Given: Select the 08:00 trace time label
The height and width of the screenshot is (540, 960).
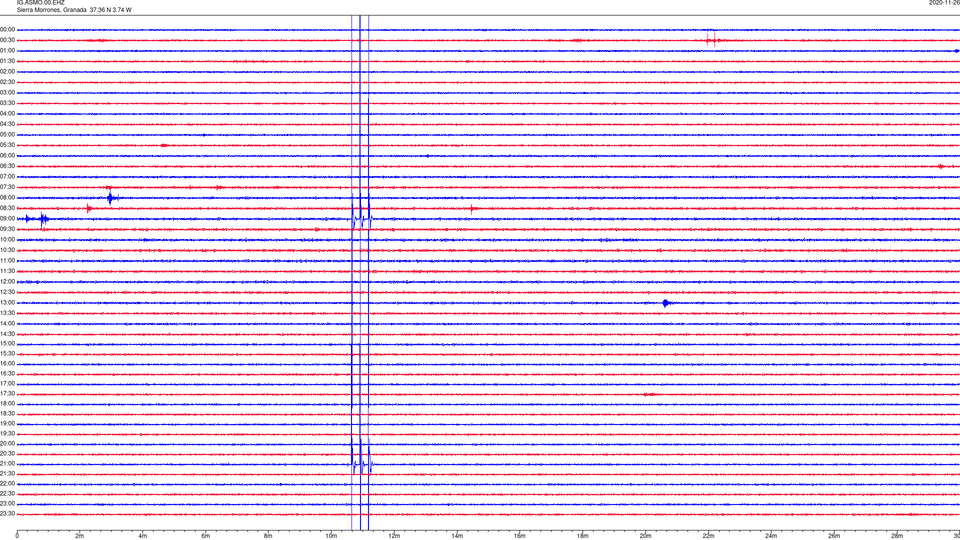Looking at the screenshot, I should pos(7,198).
